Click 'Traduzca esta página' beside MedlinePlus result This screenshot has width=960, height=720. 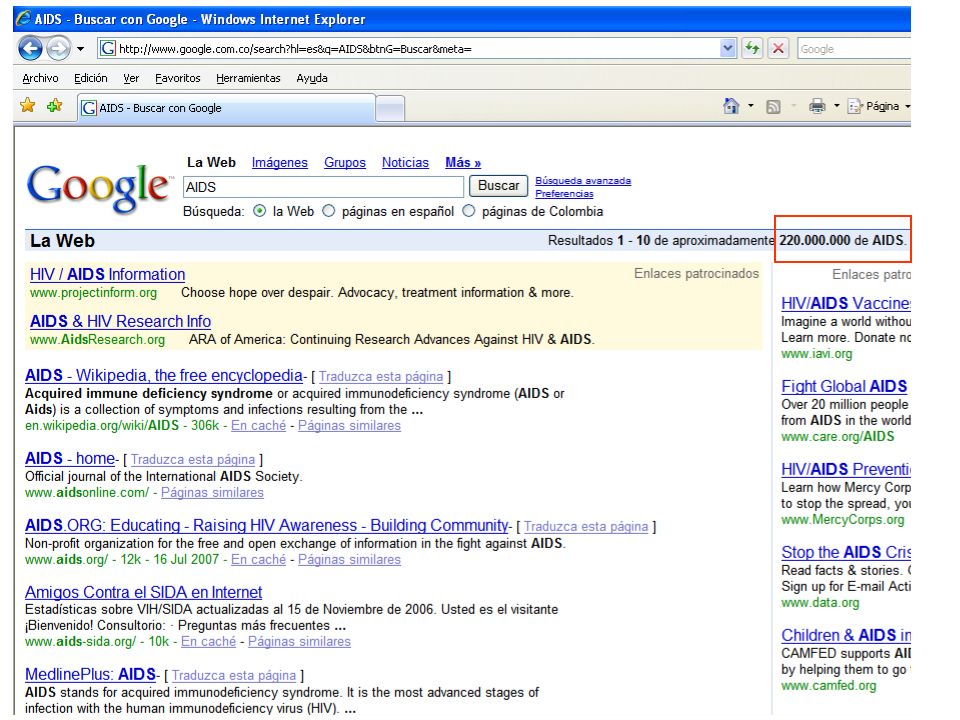click(234, 675)
